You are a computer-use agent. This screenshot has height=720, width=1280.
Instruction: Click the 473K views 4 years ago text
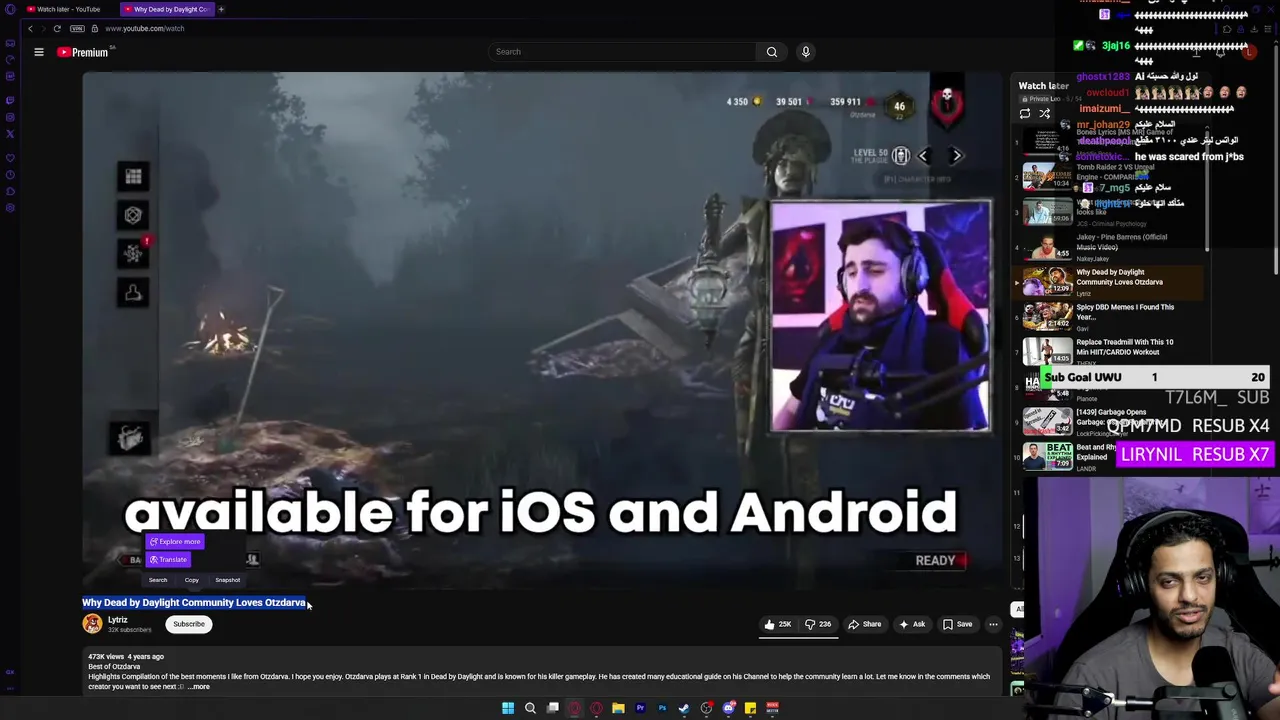(x=126, y=657)
